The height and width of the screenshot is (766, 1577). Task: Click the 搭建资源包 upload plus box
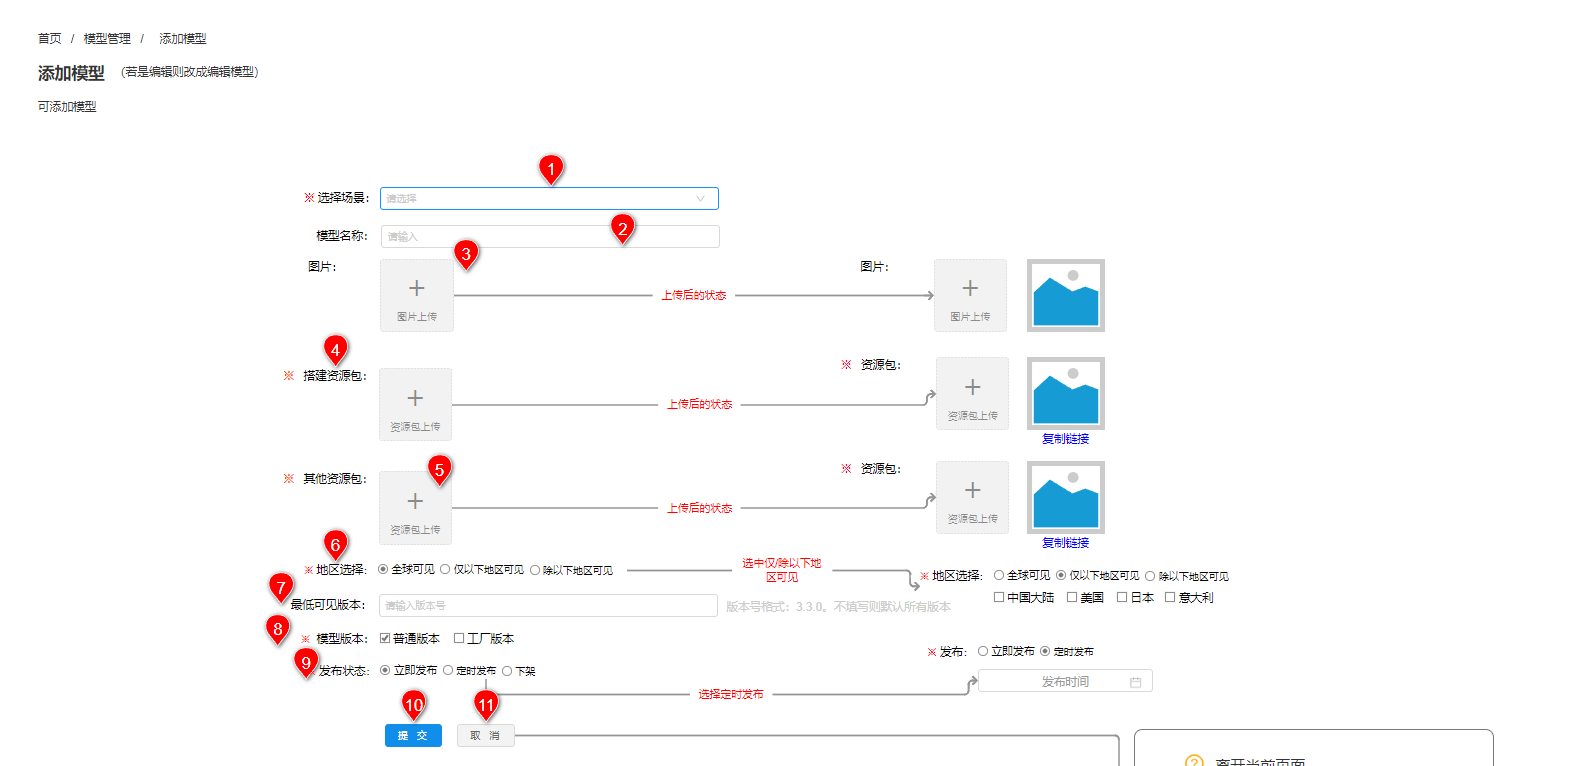(x=415, y=404)
